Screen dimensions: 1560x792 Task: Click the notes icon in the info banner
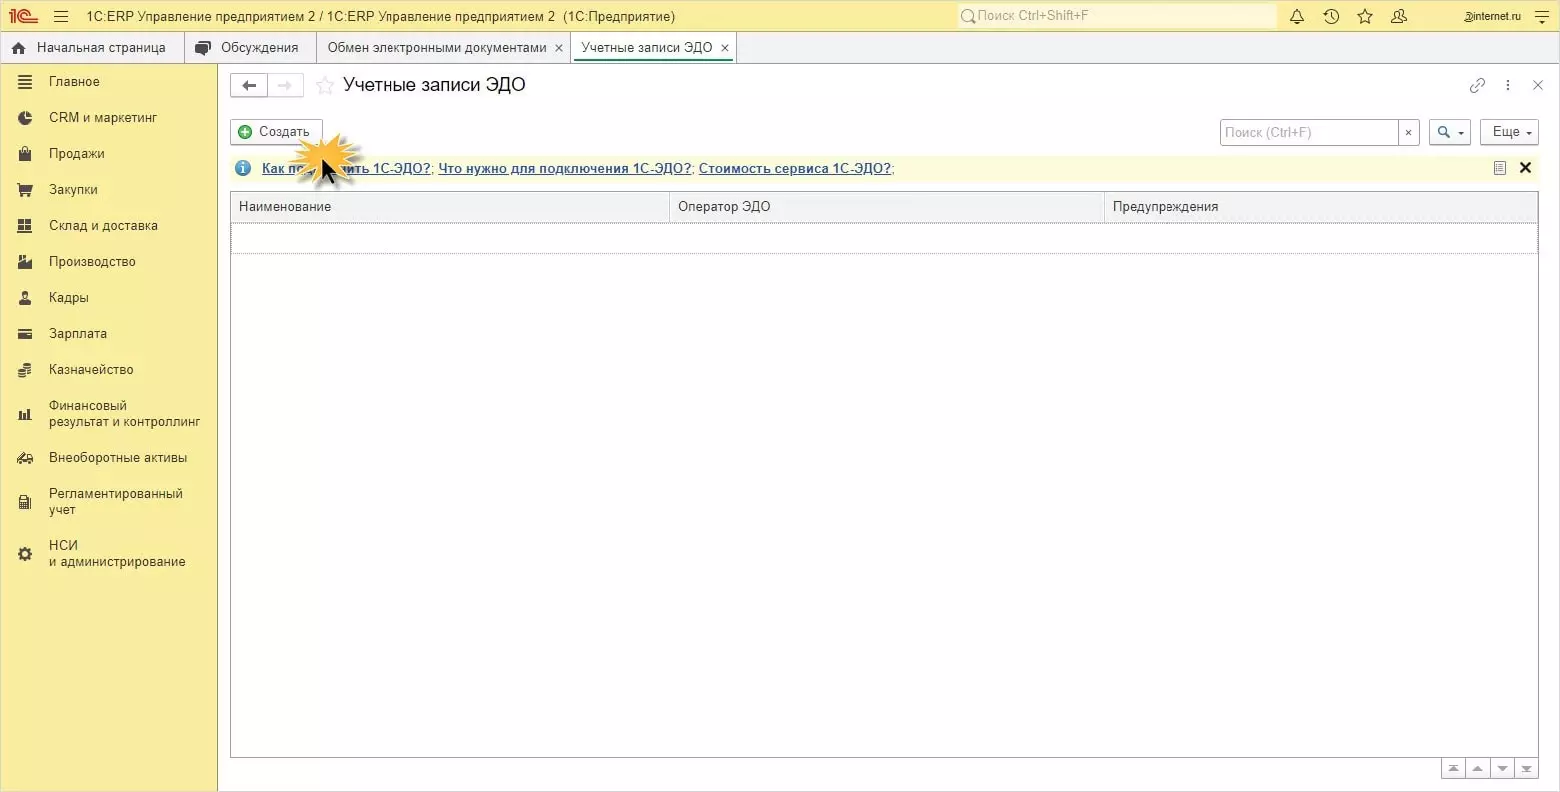1499,168
